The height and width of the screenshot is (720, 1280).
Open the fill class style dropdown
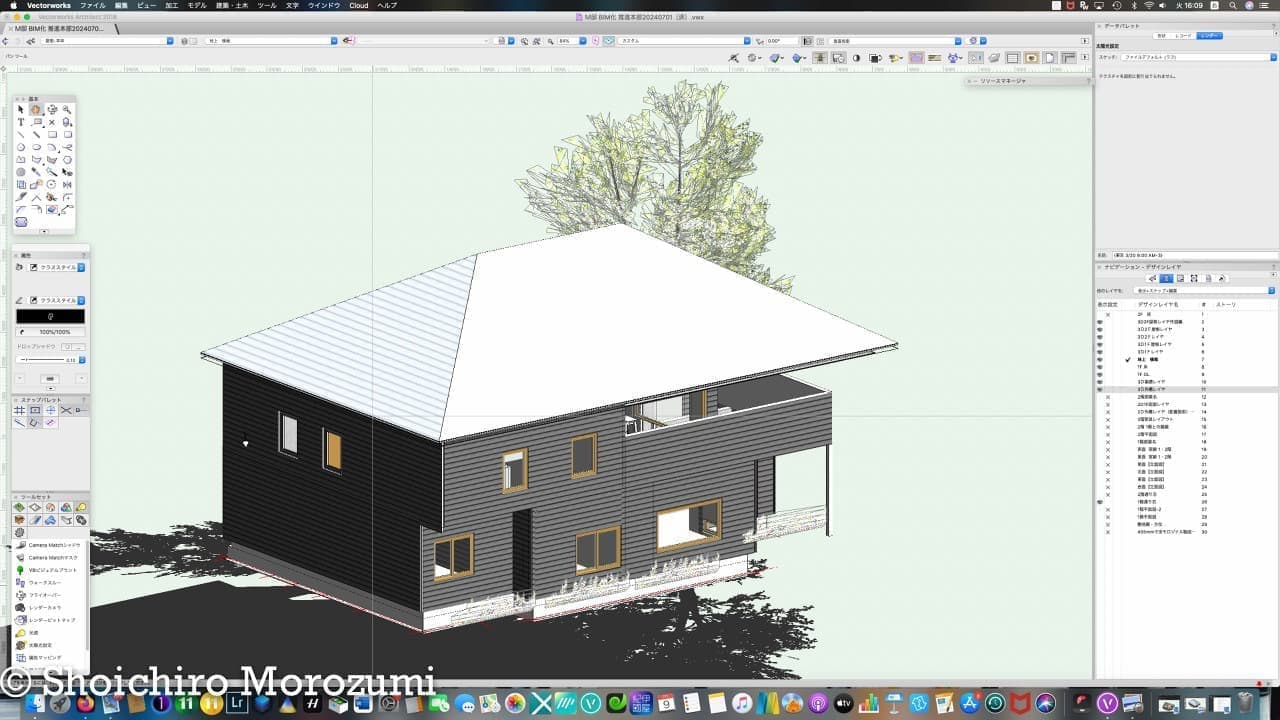point(81,268)
